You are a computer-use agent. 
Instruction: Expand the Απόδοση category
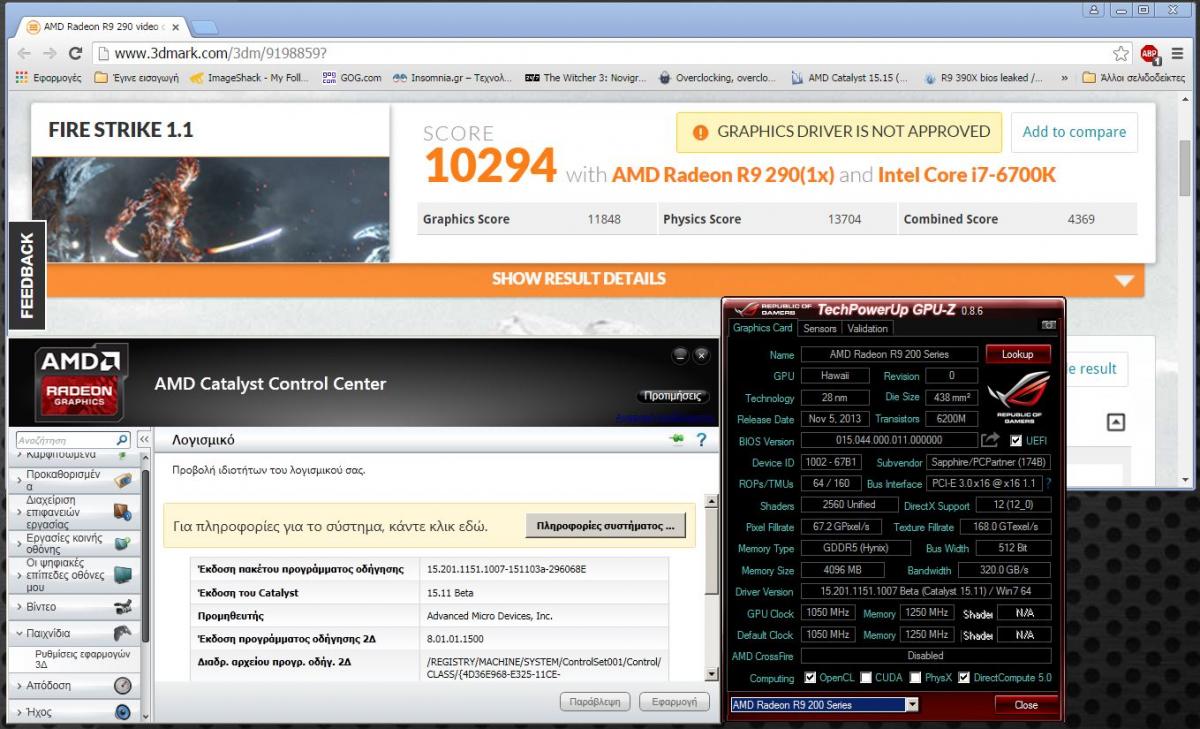point(20,685)
